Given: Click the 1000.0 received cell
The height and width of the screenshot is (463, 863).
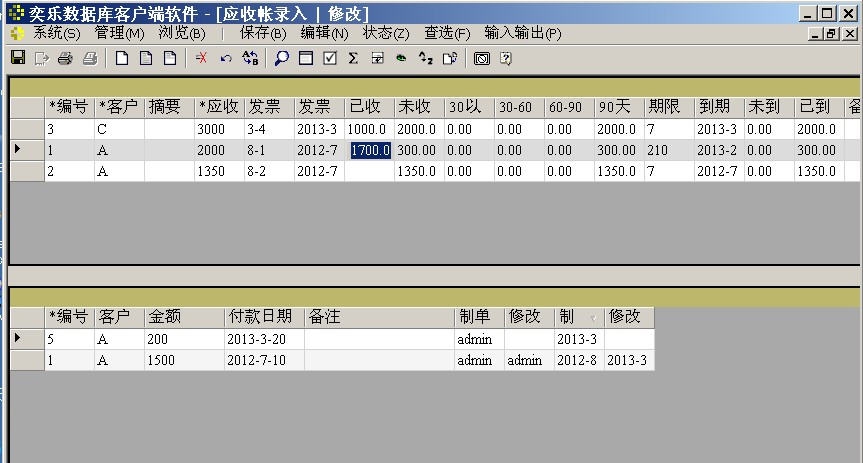Looking at the screenshot, I should (x=369, y=129).
